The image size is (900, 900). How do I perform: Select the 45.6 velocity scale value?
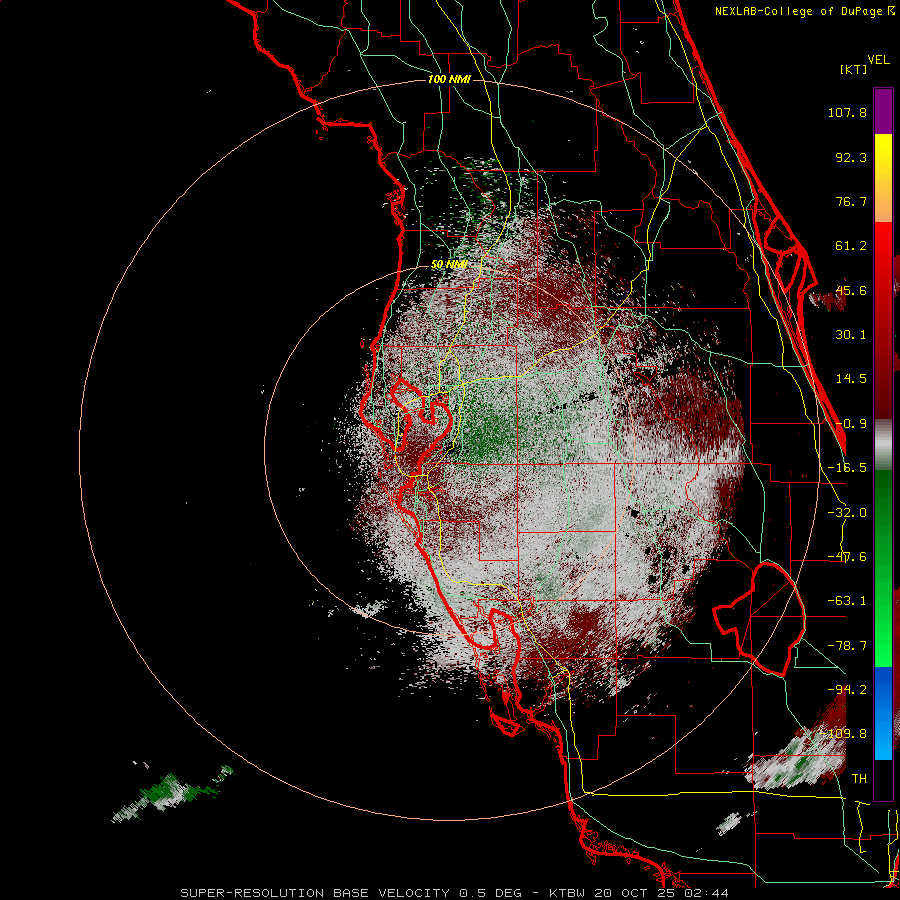pos(851,290)
